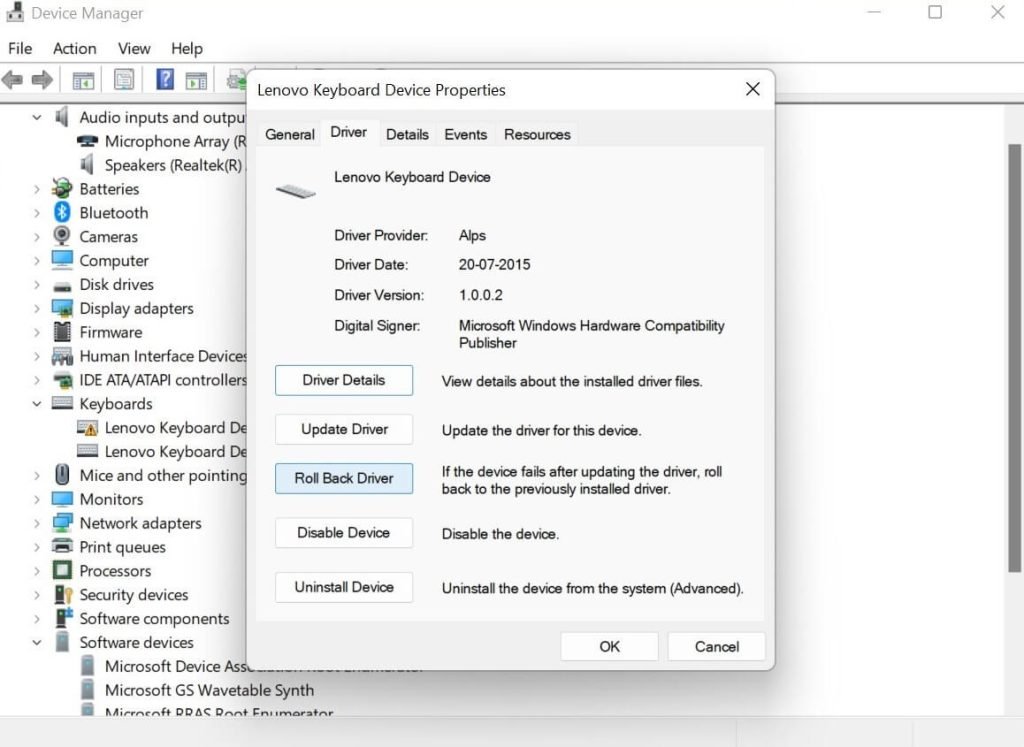Click the Roll Back Driver button
1024x747 pixels.
pyautogui.click(x=344, y=478)
